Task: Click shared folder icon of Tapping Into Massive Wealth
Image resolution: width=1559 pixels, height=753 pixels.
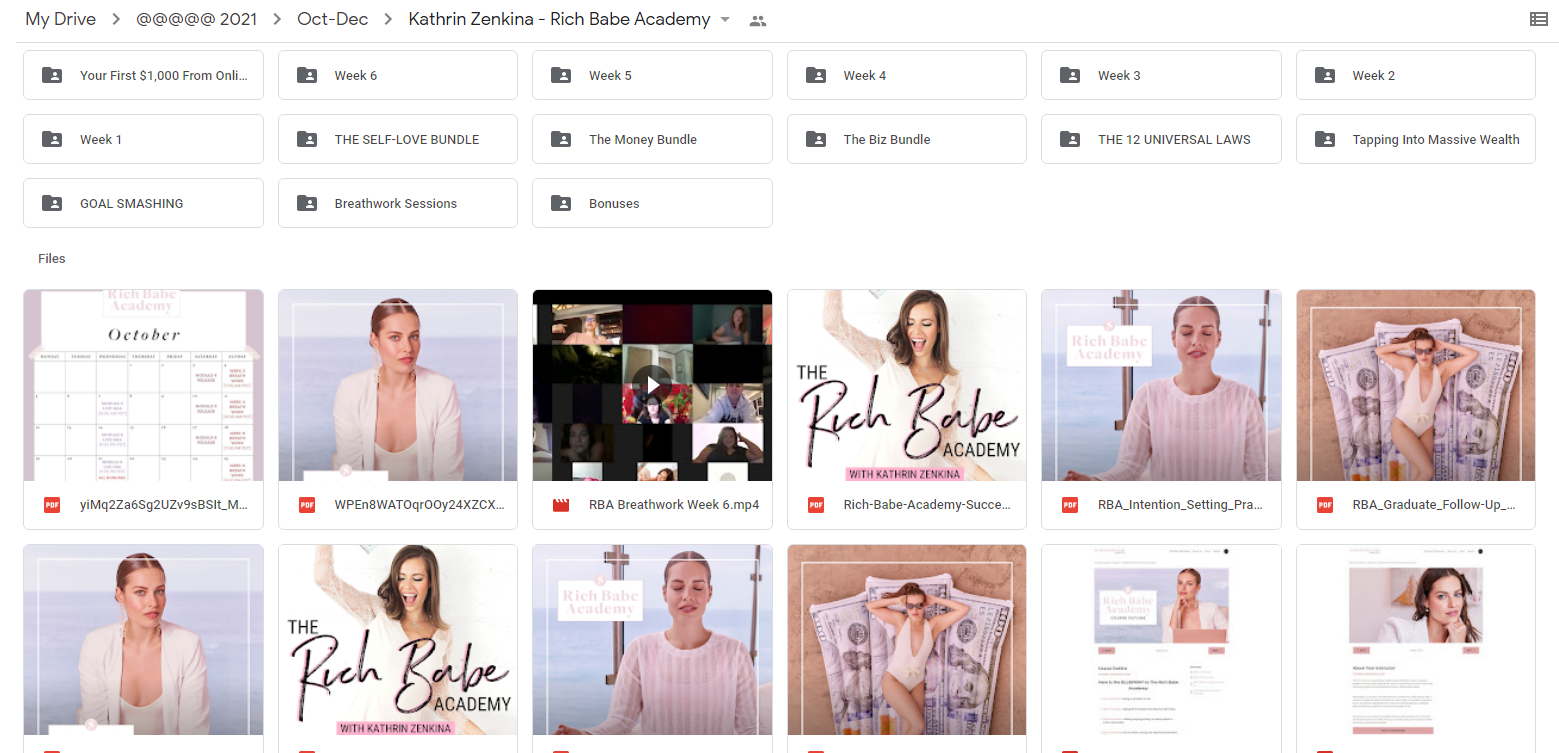Action: pos(1325,139)
